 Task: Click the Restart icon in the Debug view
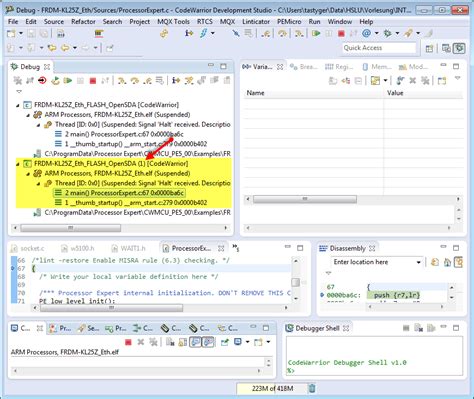click(x=55, y=81)
